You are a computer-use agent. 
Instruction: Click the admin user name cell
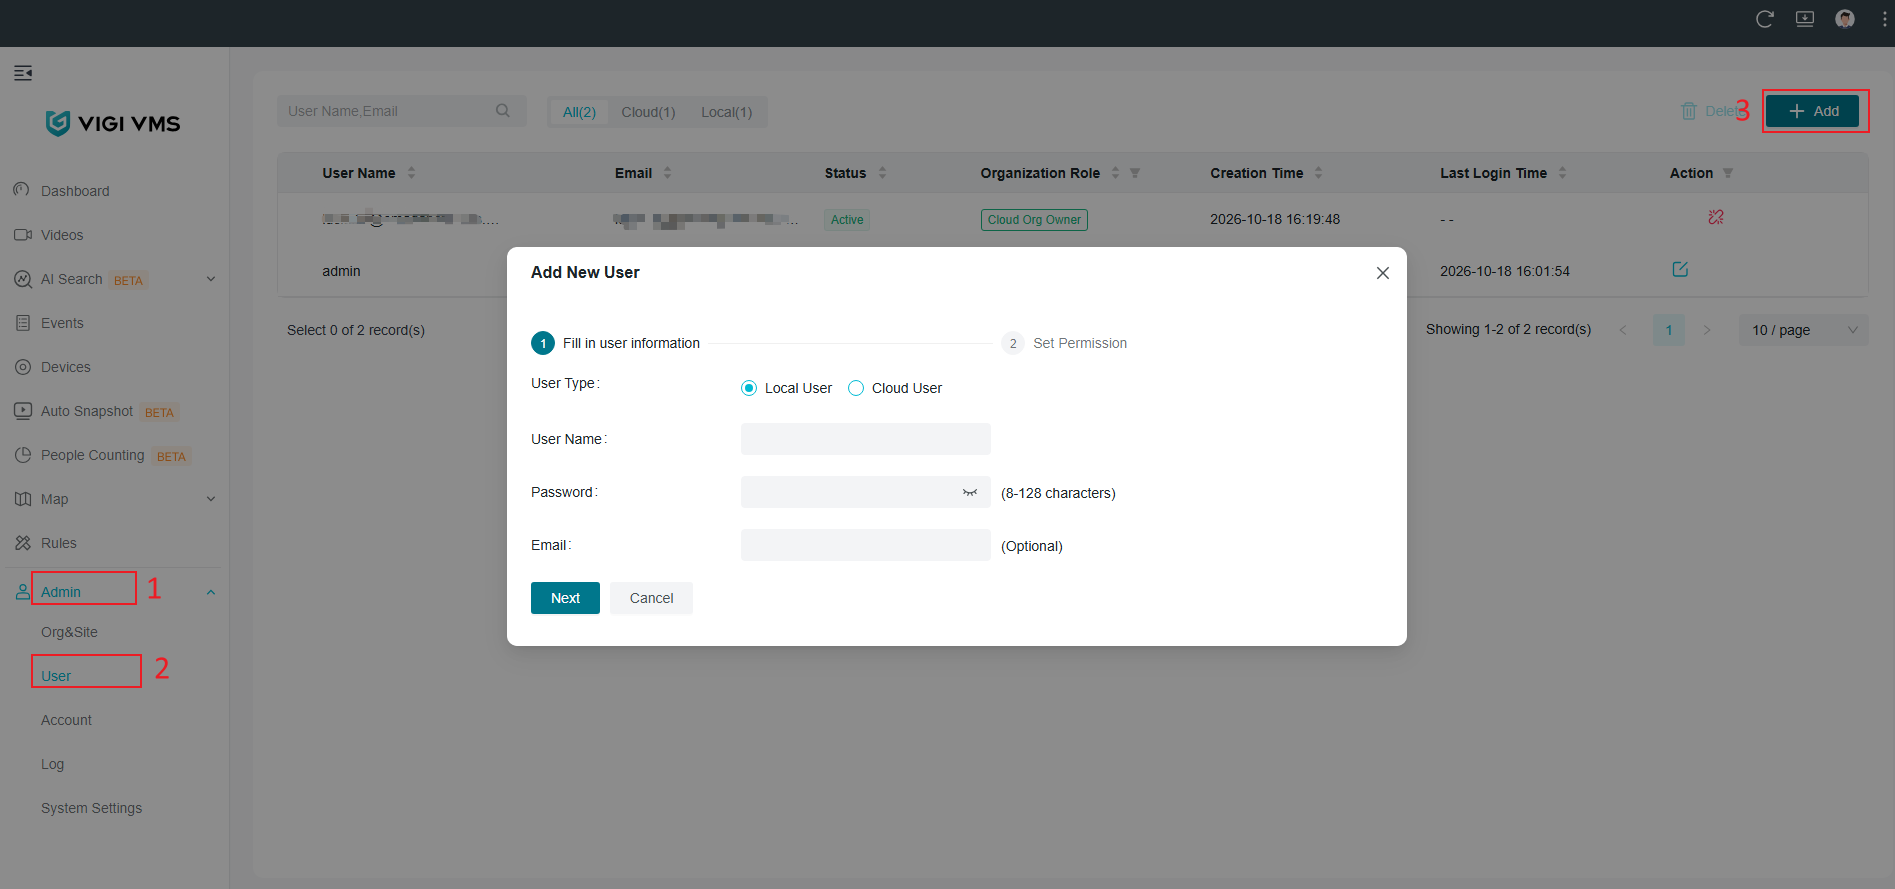[341, 271]
